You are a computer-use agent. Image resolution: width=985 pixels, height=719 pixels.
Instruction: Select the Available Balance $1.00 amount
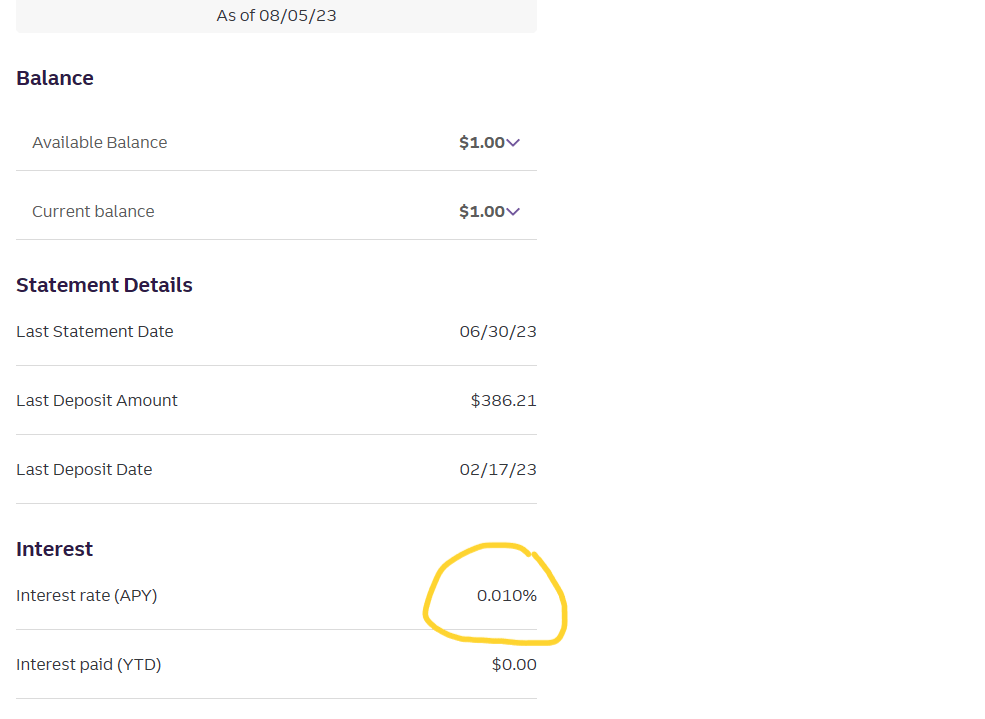tap(481, 143)
